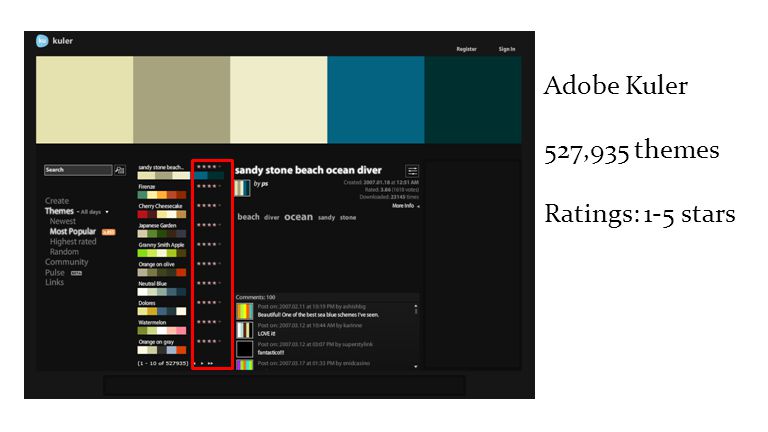
Task: Open the Links section
Action: (54, 283)
